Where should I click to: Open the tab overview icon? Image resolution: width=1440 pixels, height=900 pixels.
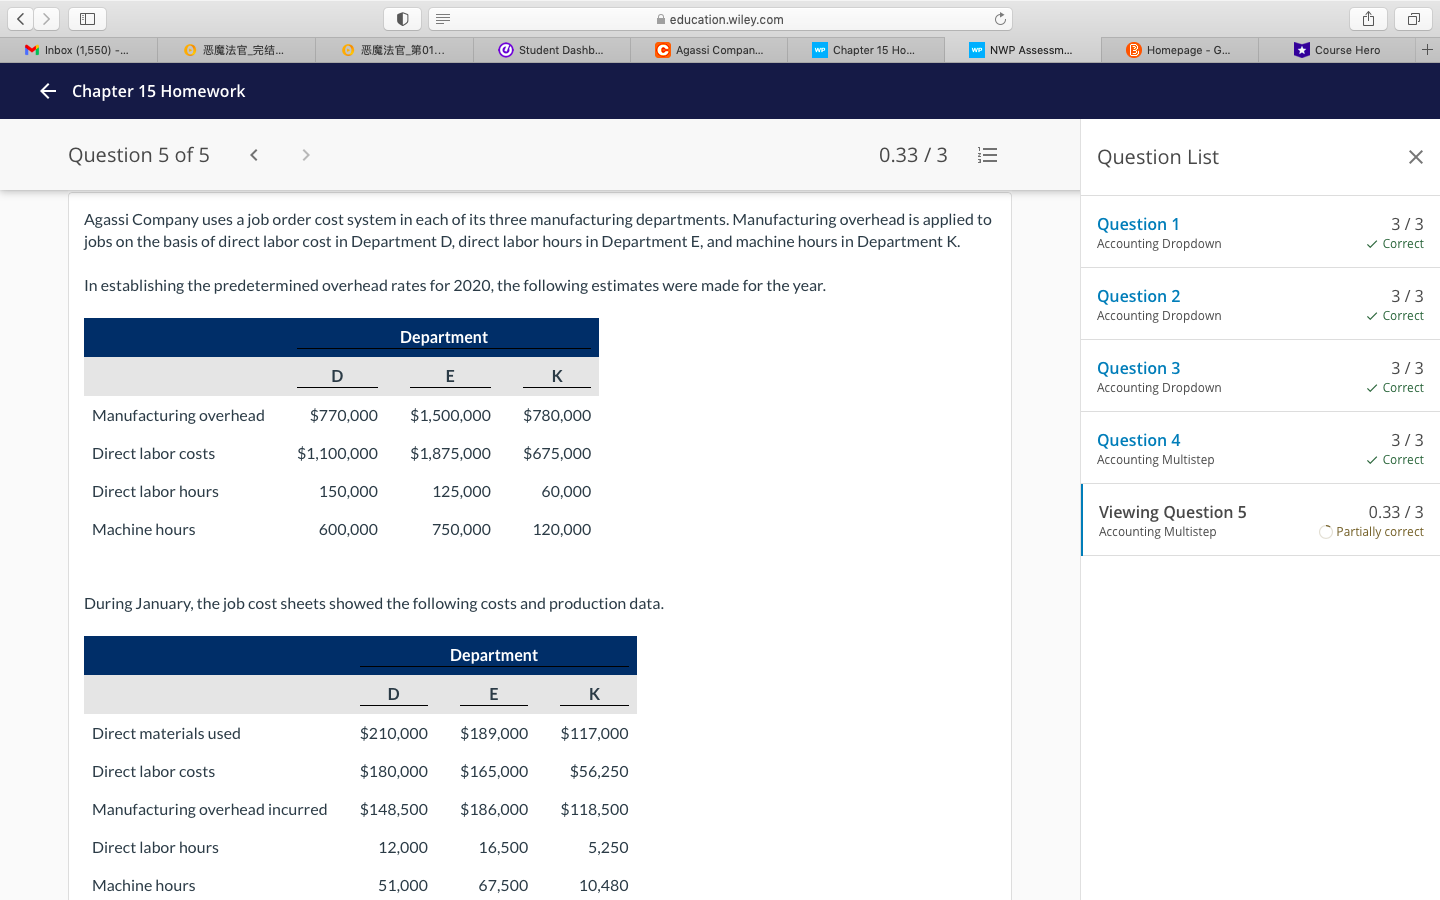coord(1412,18)
